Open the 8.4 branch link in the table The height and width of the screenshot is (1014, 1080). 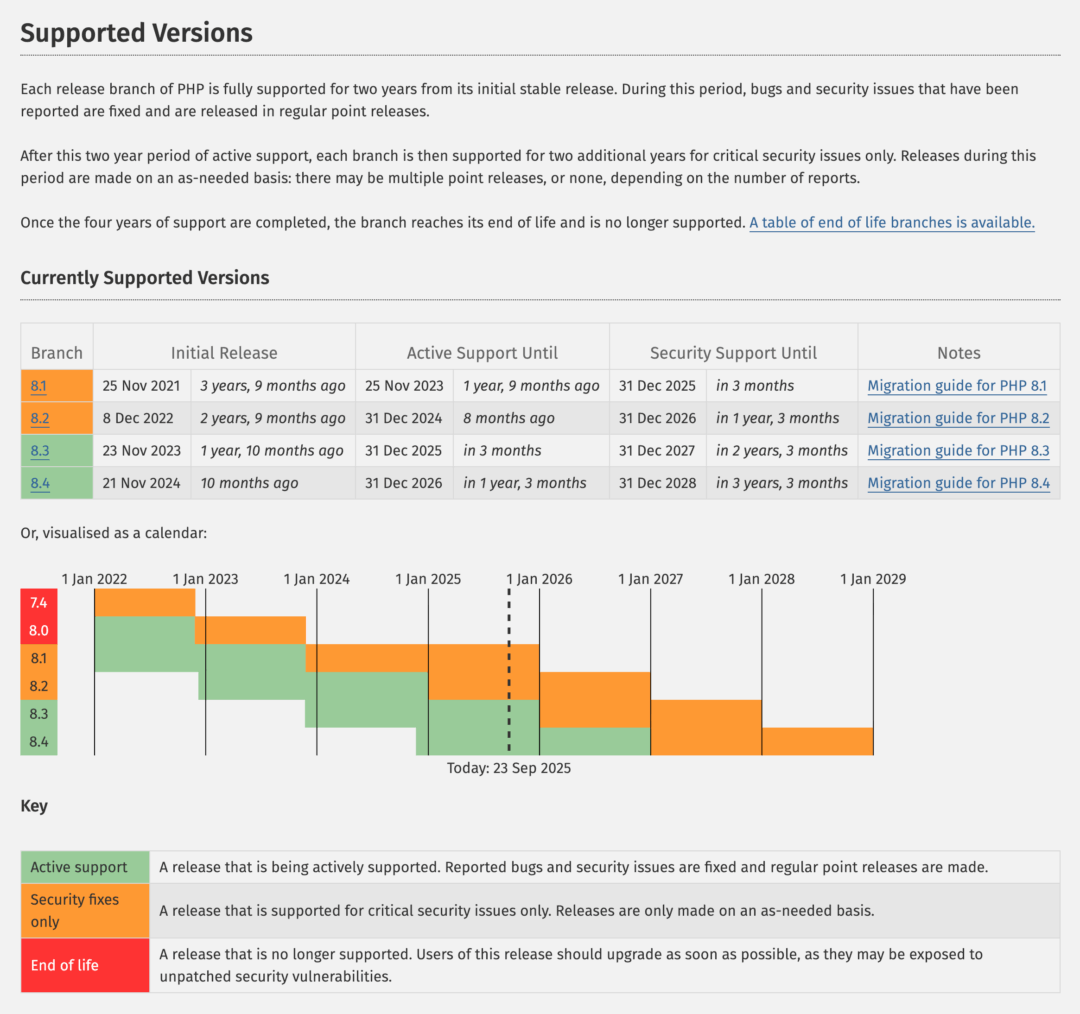click(x=39, y=483)
